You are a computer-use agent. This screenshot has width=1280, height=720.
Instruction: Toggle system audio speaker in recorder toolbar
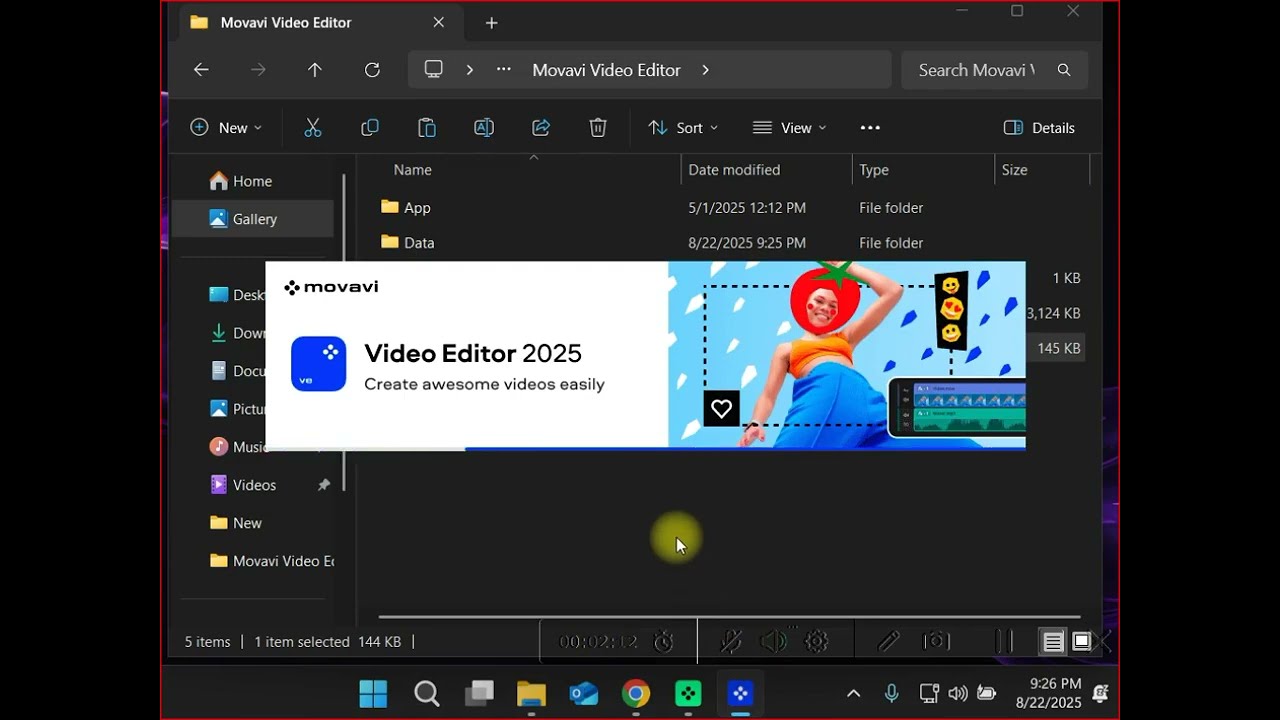tap(772, 641)
